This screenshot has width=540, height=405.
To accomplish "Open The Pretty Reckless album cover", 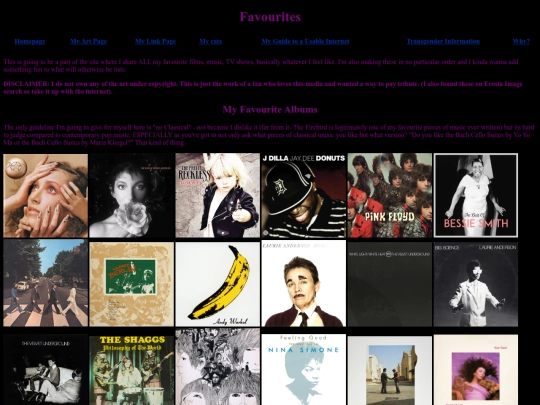I will point(218,196).
